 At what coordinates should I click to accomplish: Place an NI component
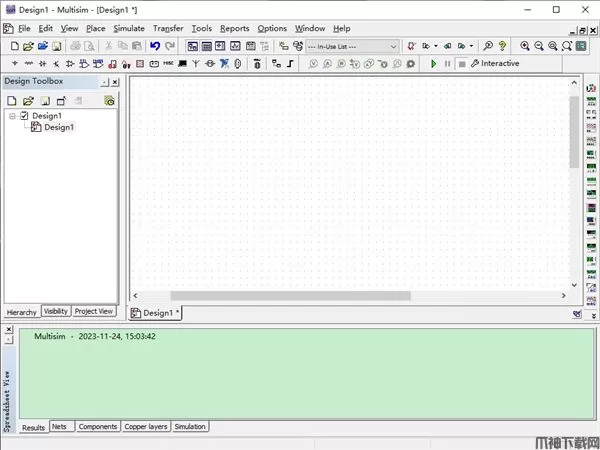[224, 64]
